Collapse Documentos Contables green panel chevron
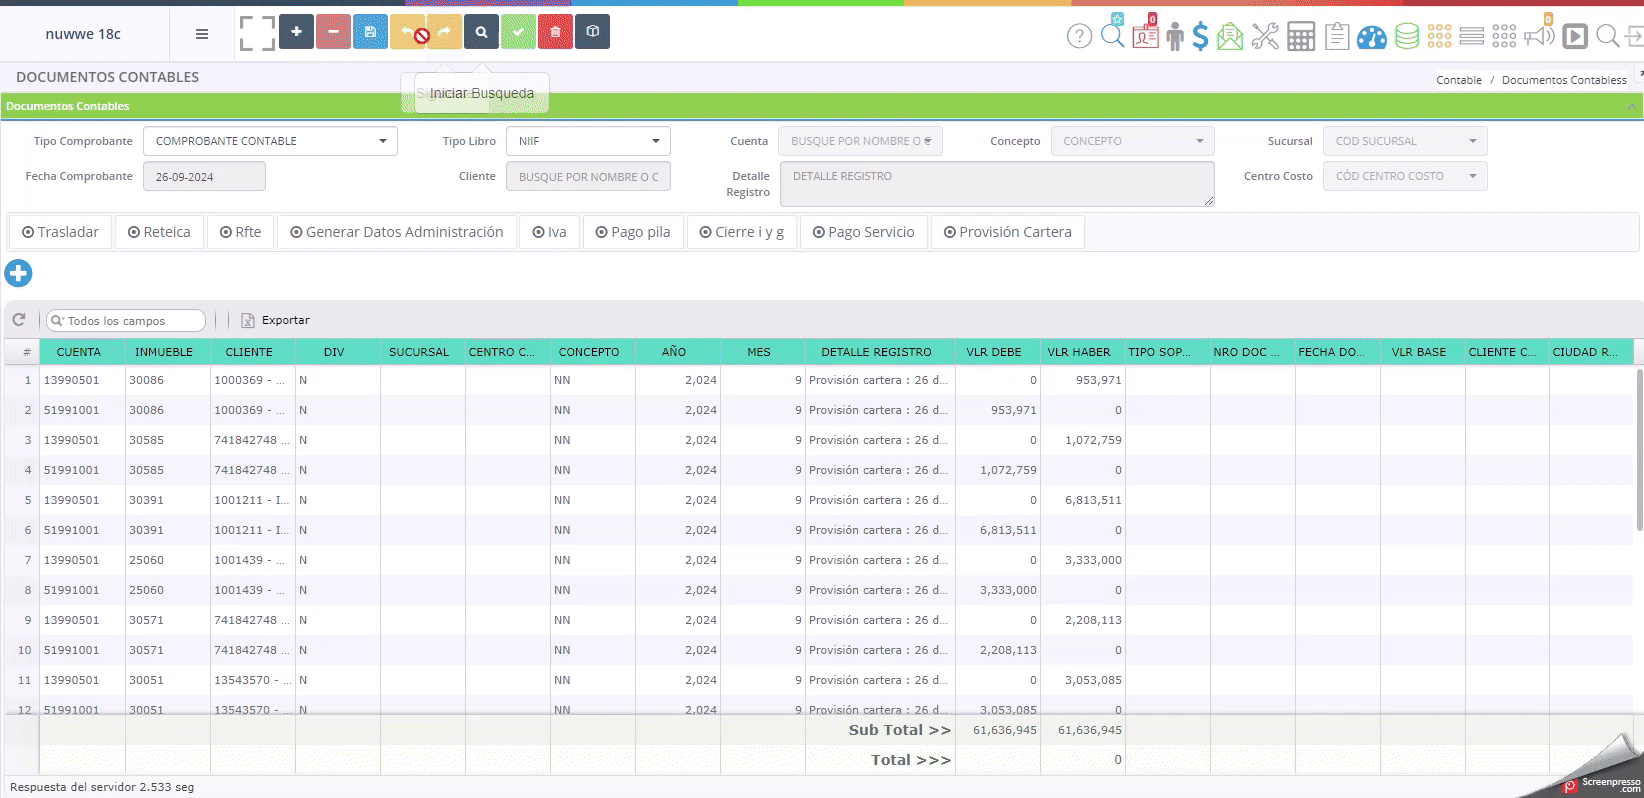Image resolution: width=1644 pixels, height=798 pixels. [1632, 106]
